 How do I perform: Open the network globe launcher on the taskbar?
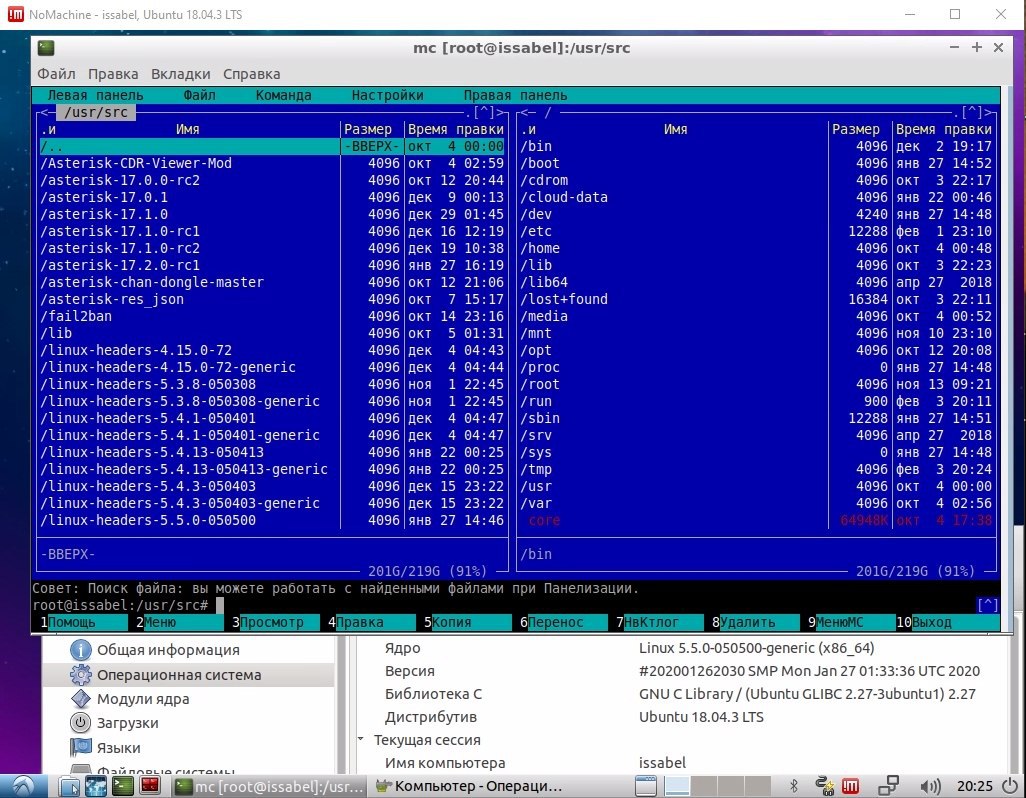96,786
